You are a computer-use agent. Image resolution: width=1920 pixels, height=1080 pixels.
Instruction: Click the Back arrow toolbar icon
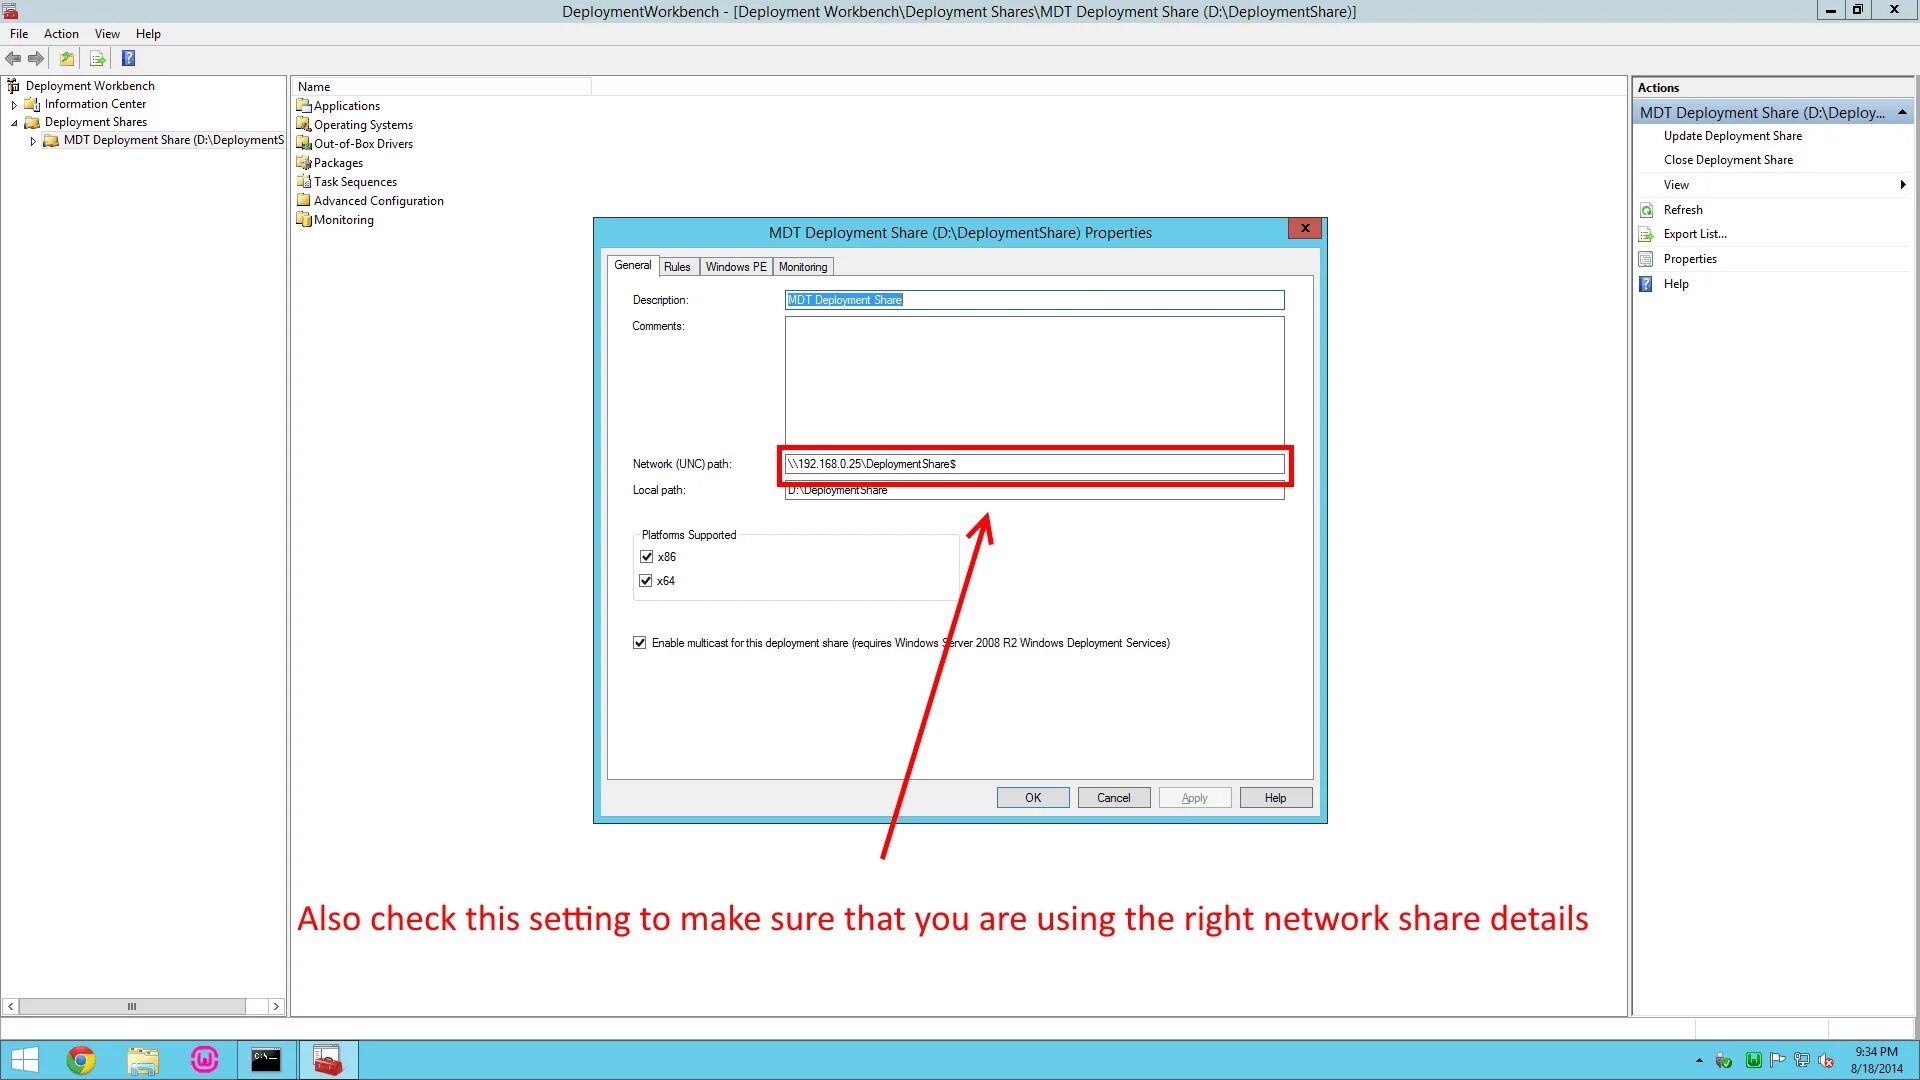(13, 58)
